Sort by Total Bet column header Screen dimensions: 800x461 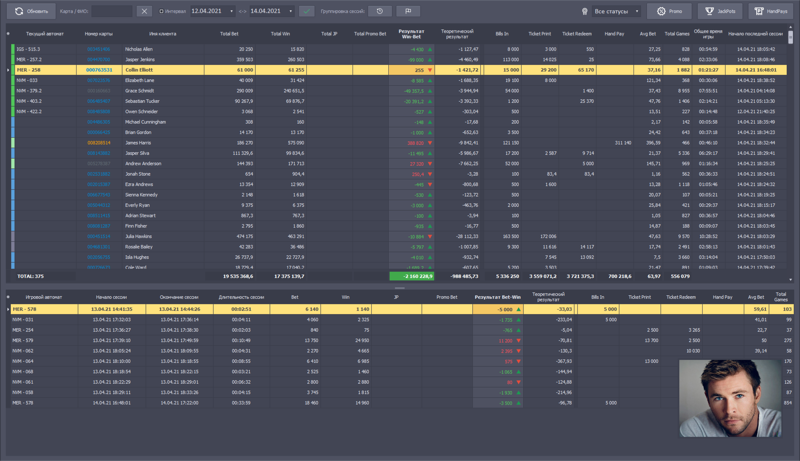point(229,34)
